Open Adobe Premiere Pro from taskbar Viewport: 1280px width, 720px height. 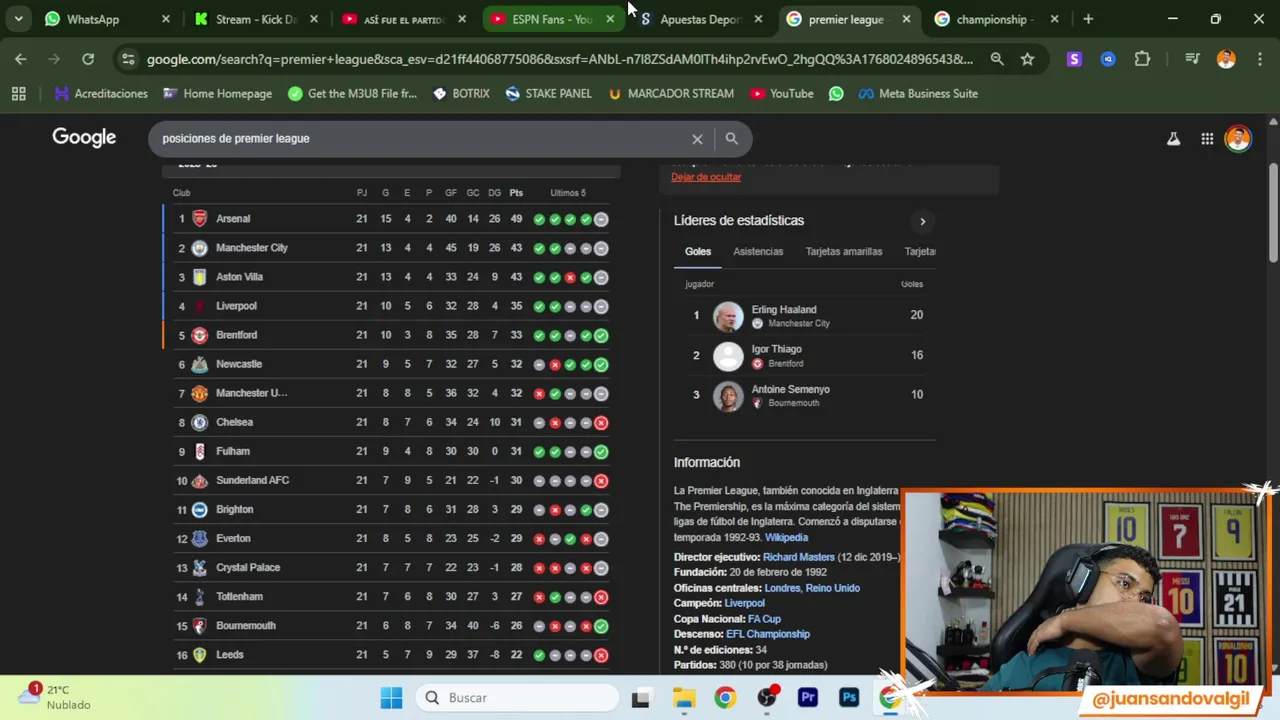[807, 697]
